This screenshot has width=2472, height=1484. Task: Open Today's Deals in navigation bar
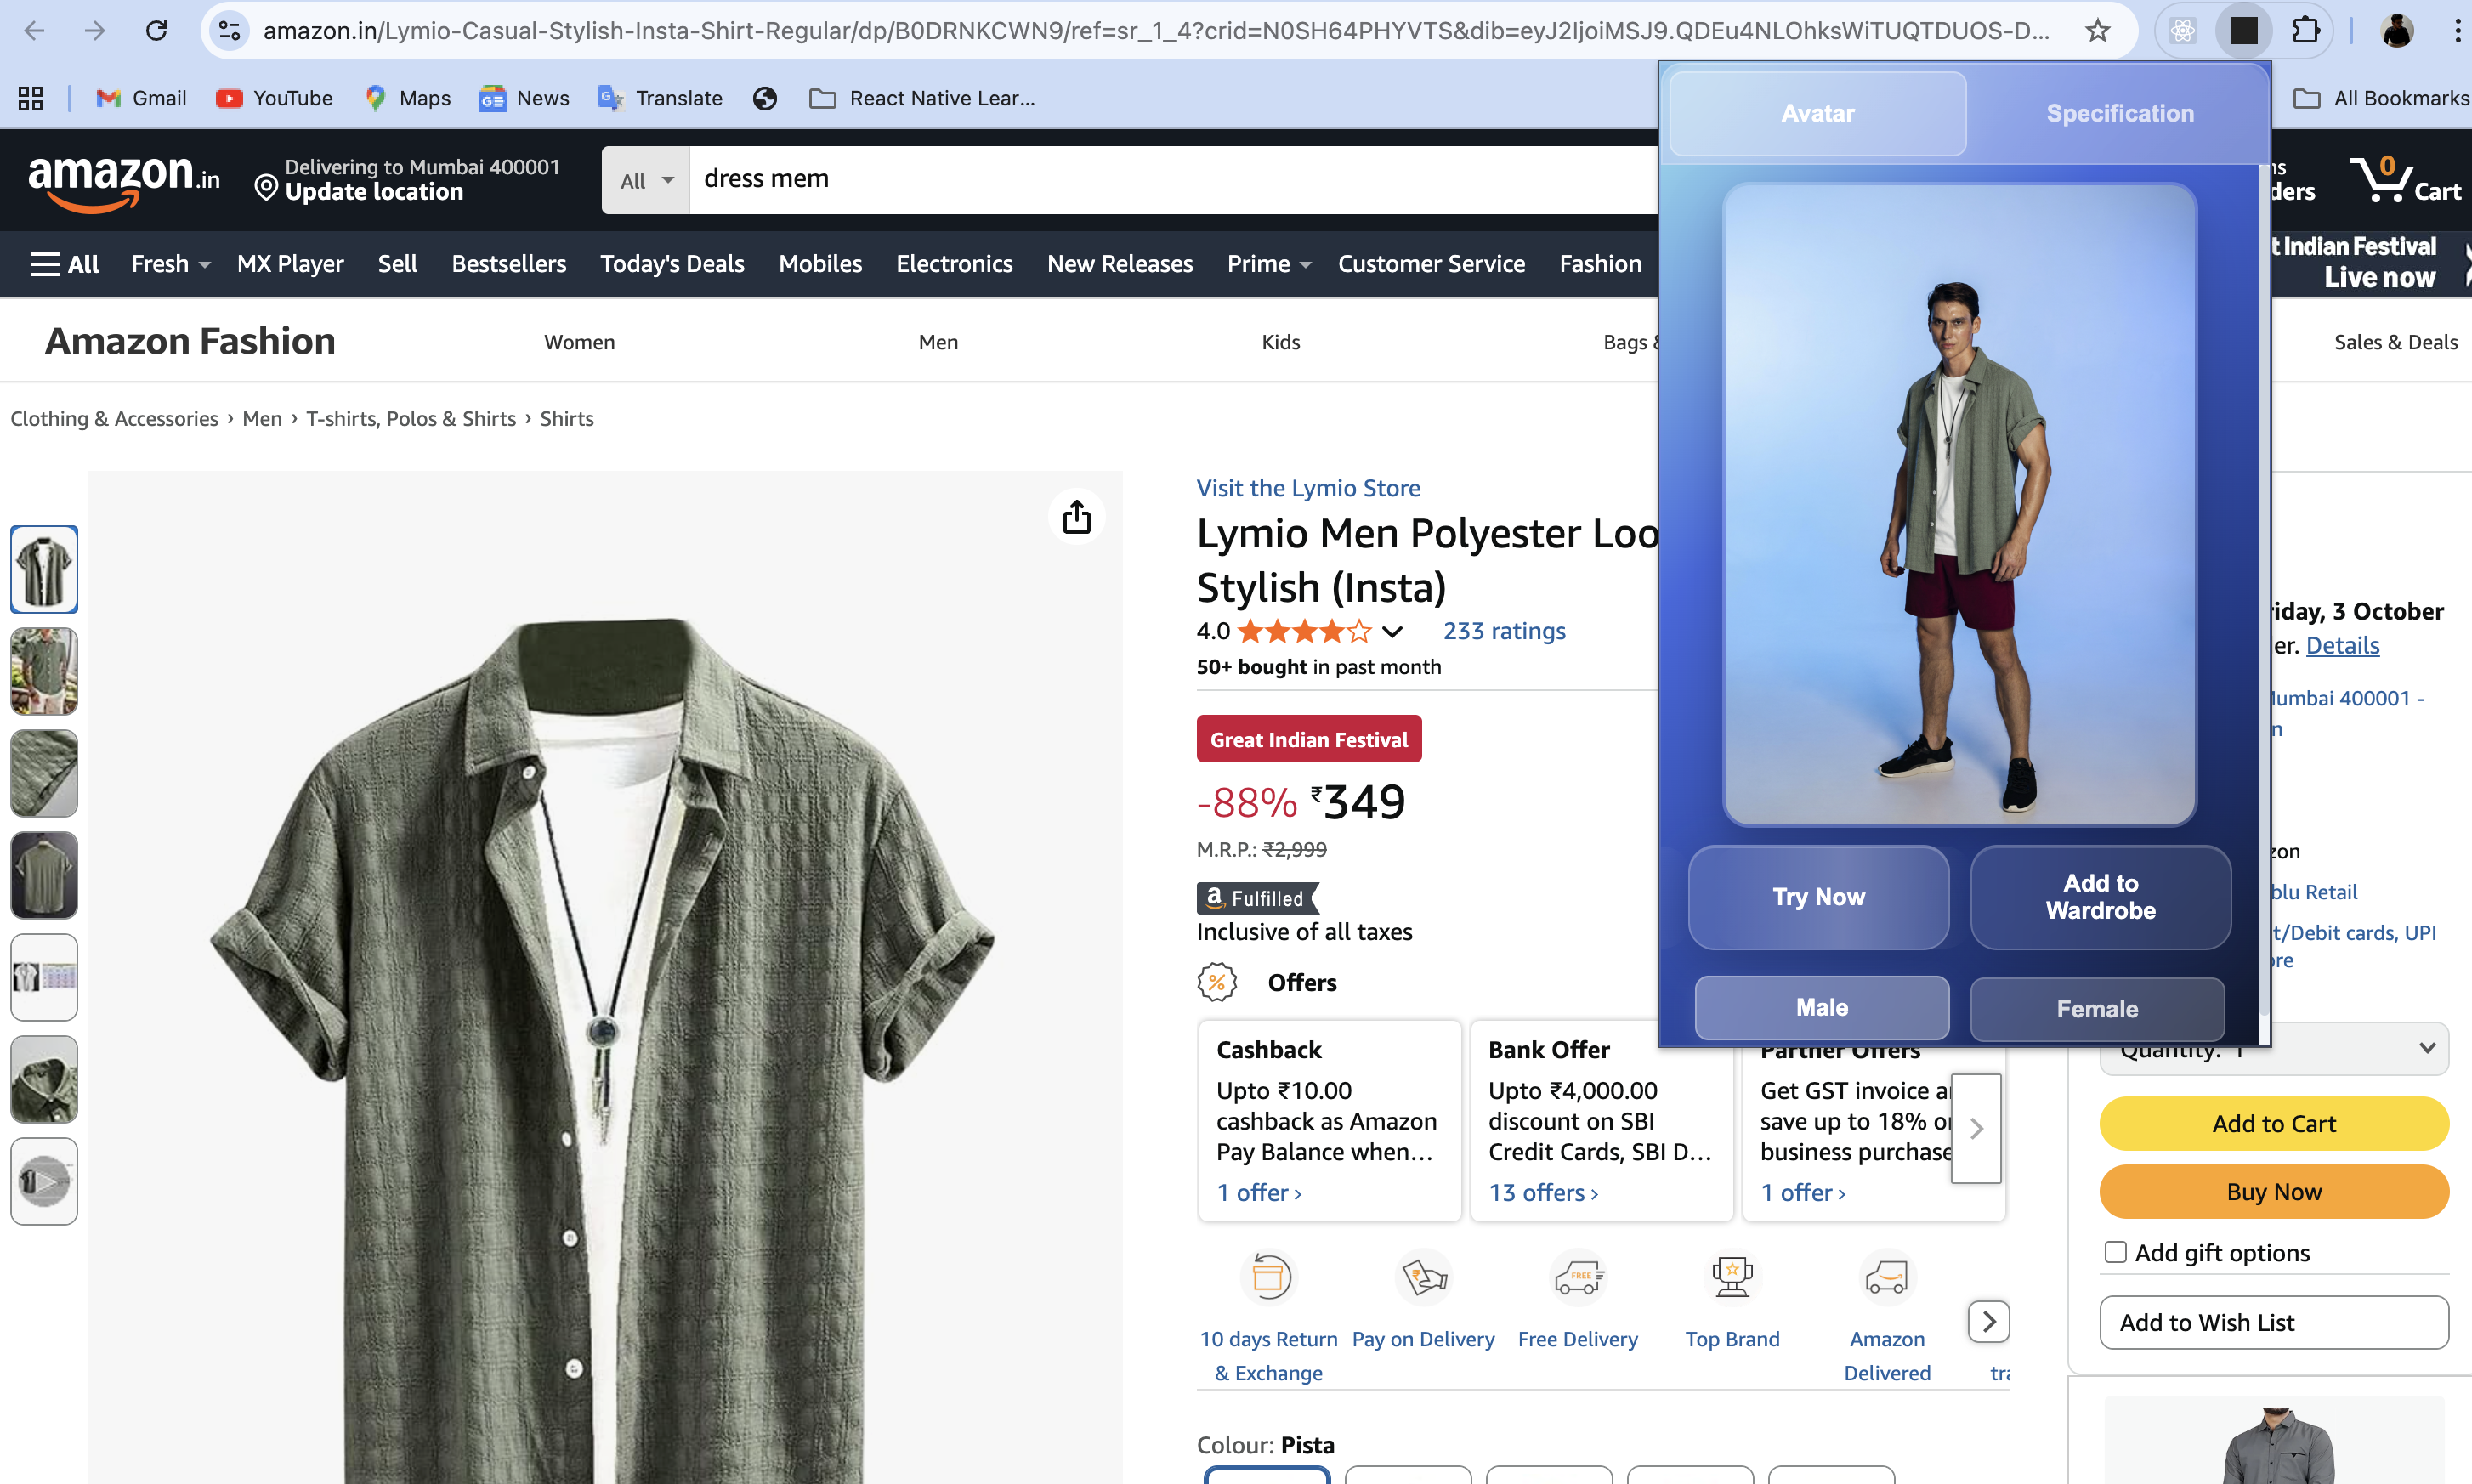coord(672,264)
